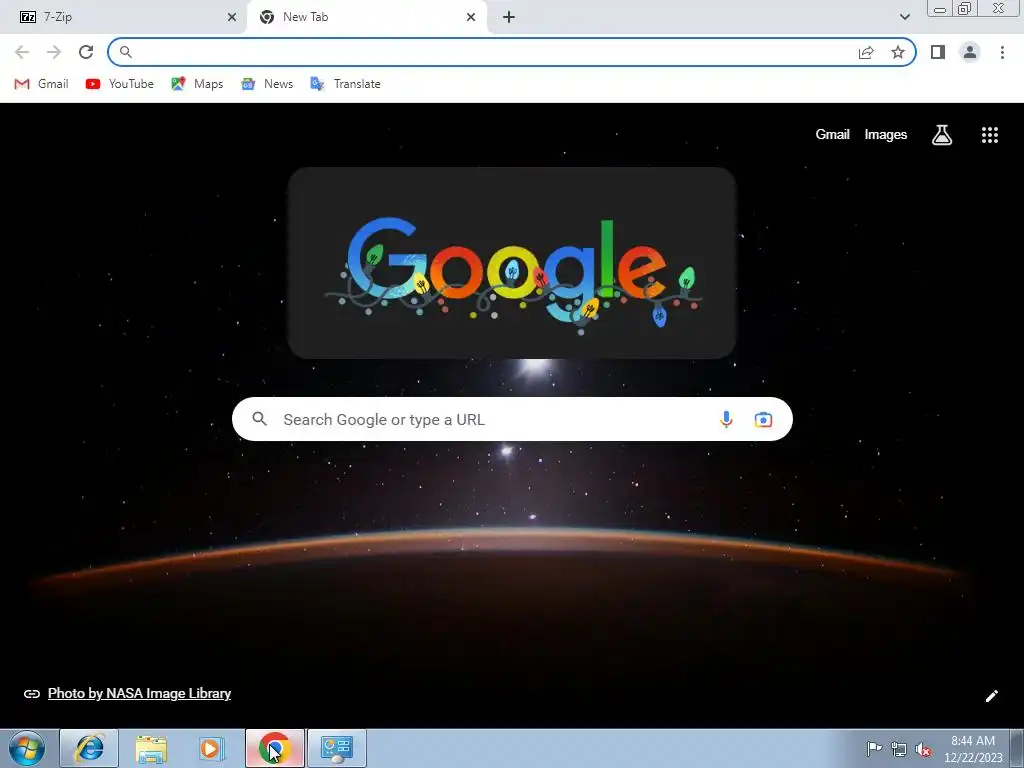Focus the Search Google or type a URL box

[x=512, y=419]
